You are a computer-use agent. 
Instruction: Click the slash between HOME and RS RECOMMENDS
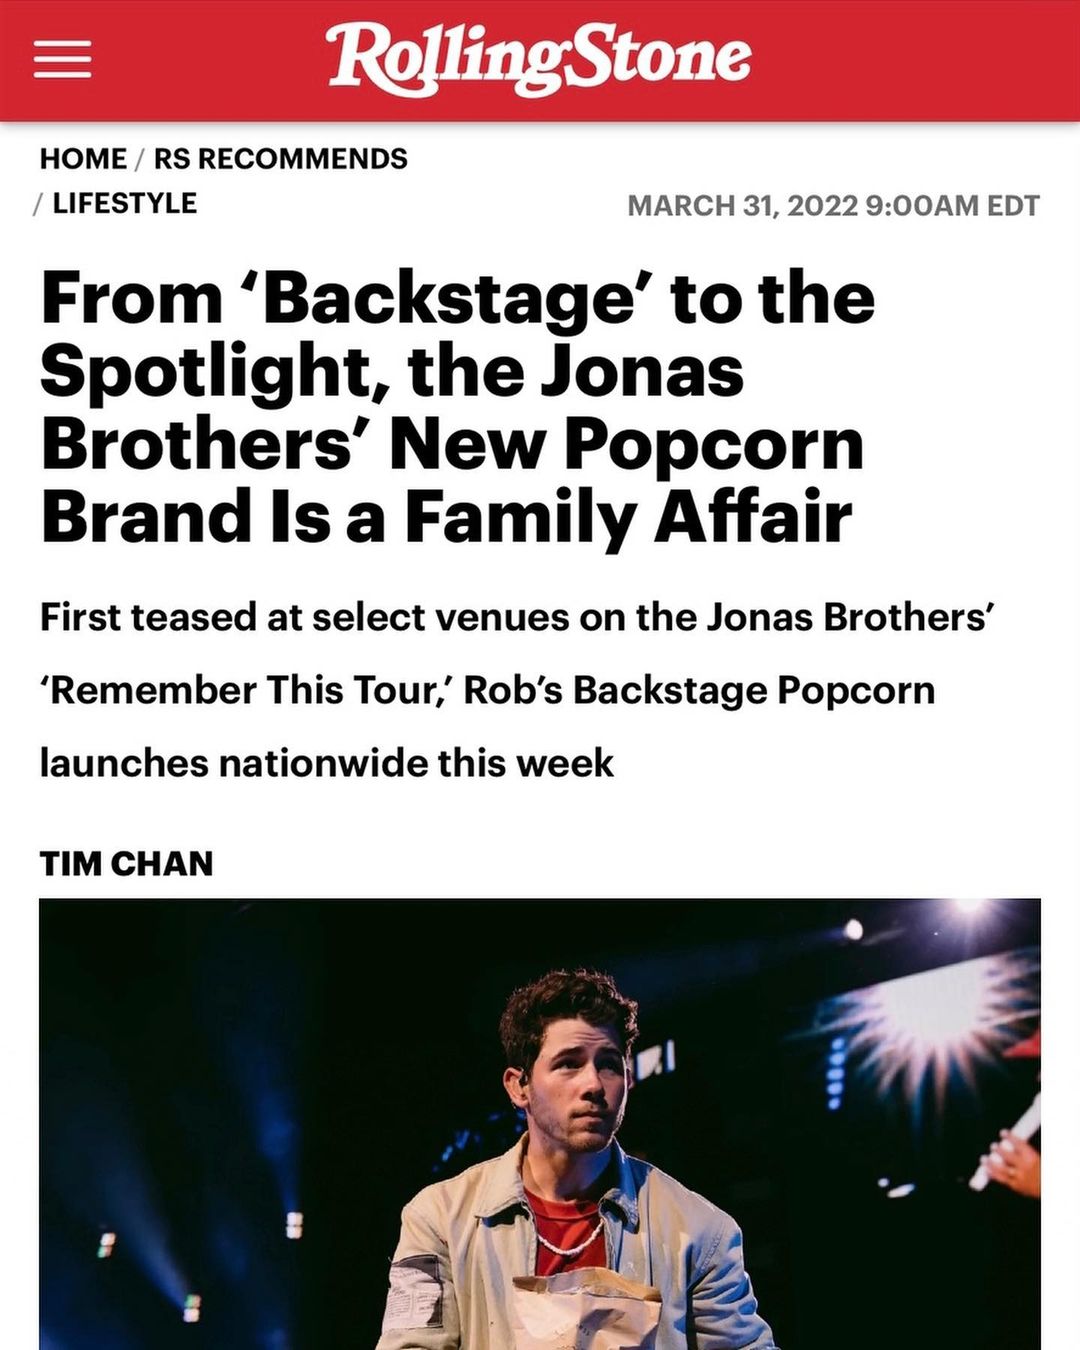pyautogui.click(x=140, y=159)
